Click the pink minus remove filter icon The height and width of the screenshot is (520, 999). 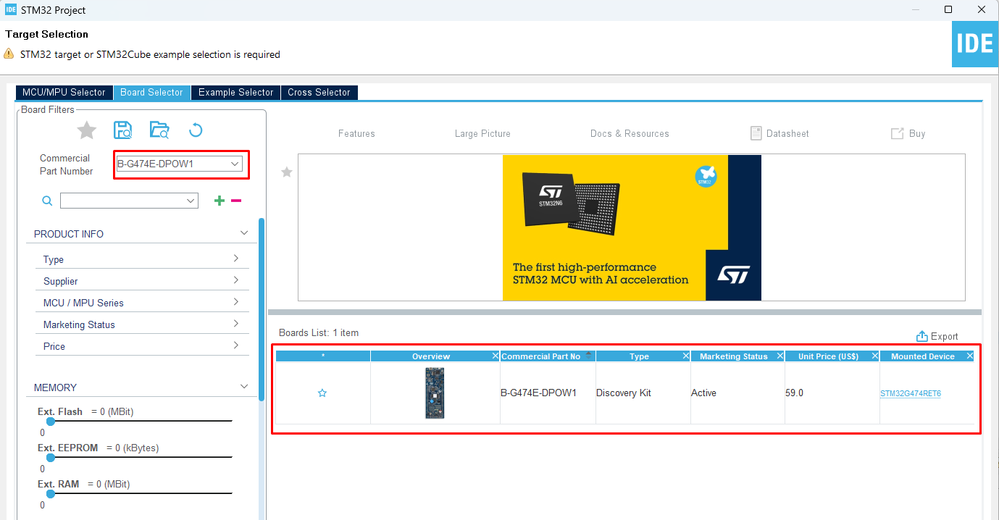(236, 201)
